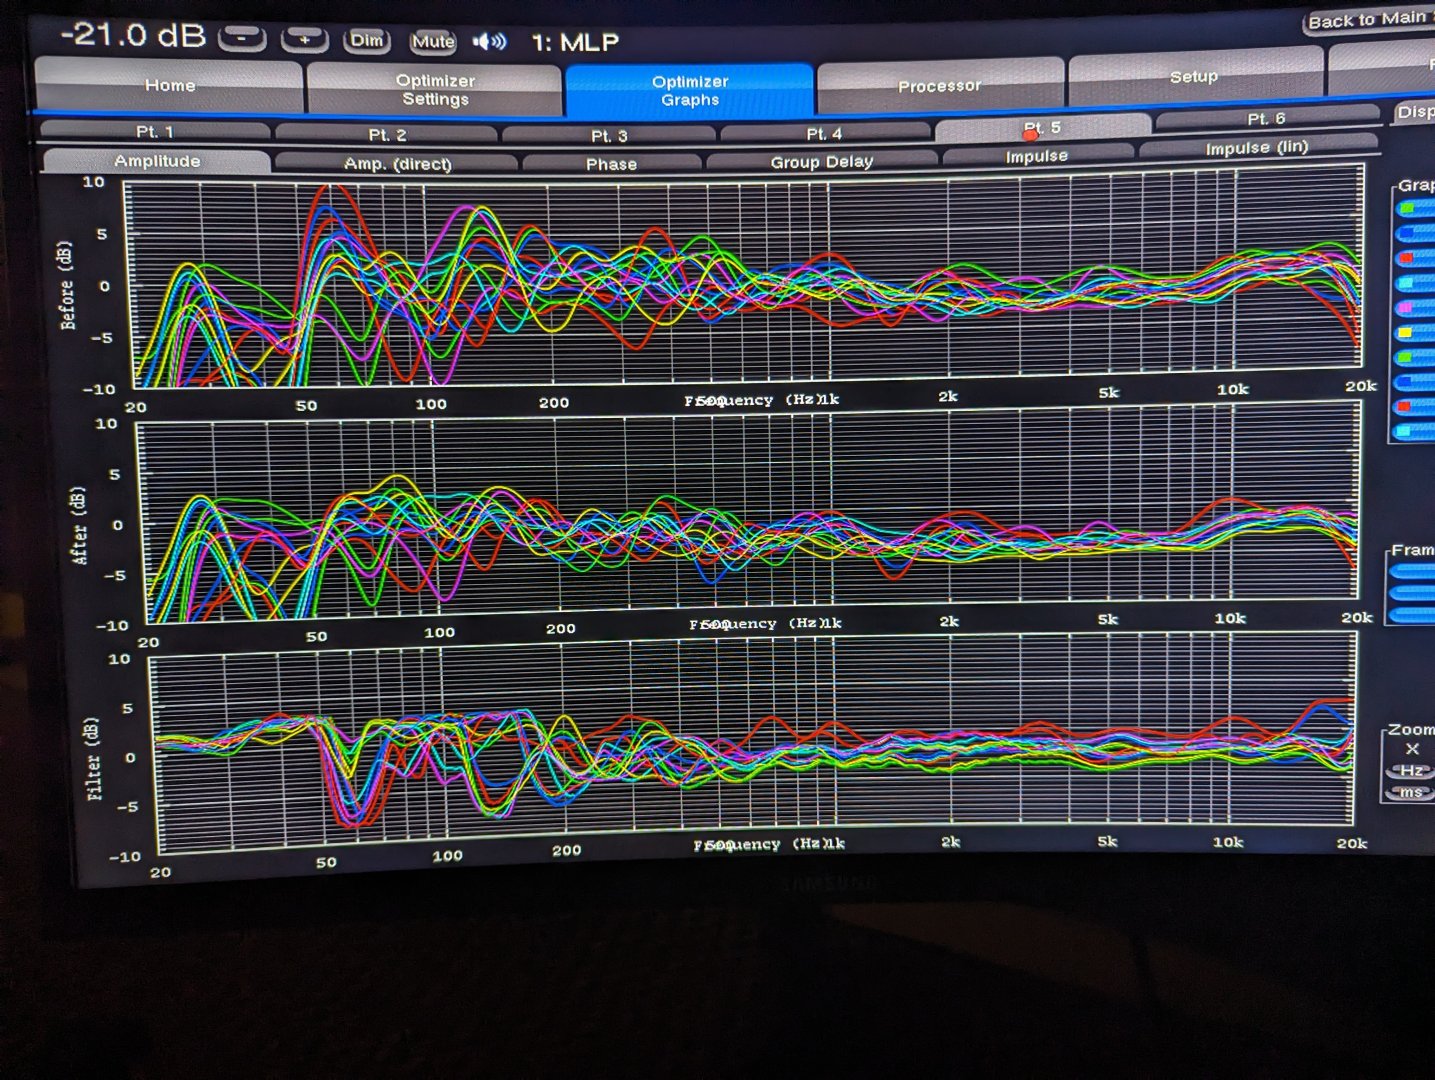Toggle the Dim button
Viewport: 1435px width, 1080px height.
click(x=366, y=40)
